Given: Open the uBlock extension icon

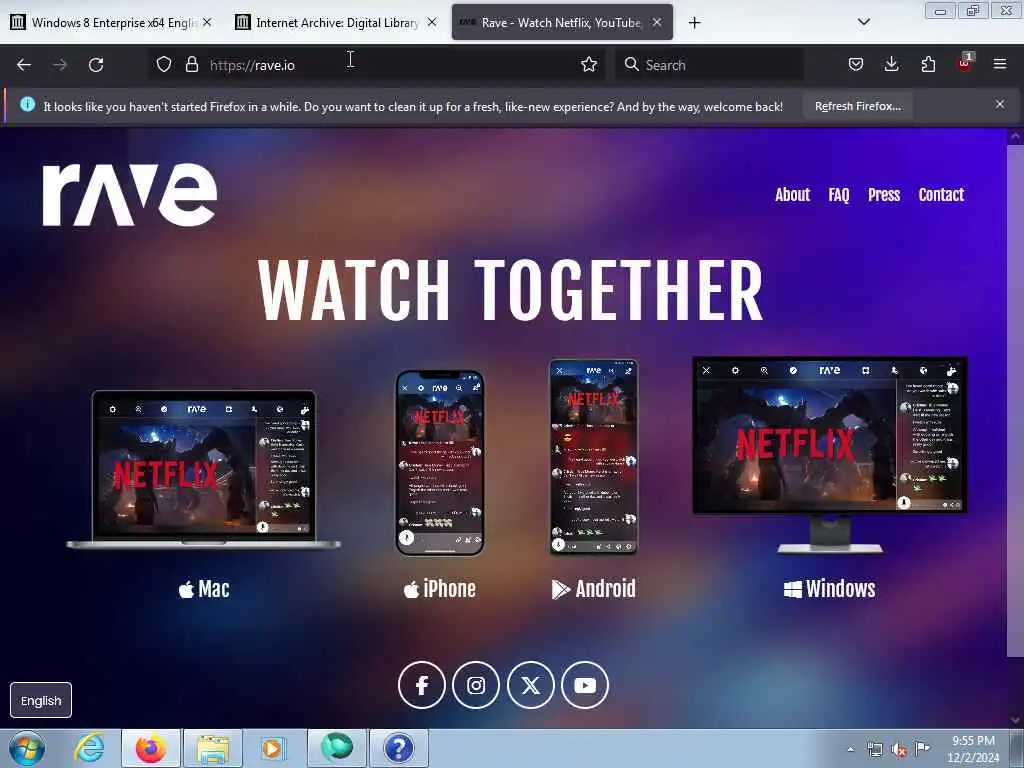Looking at the screenshot, I should coord(965,63).
